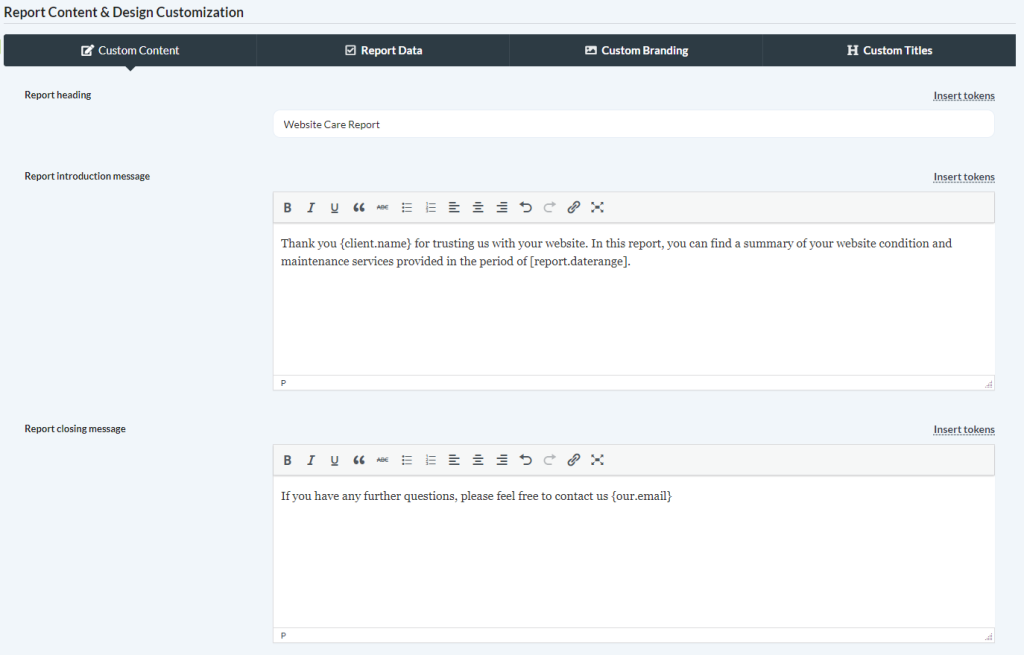Screen dimensions: 1024x655
Task: Click Insert tokens for the introduction message
Action: [x=963, y=176]
